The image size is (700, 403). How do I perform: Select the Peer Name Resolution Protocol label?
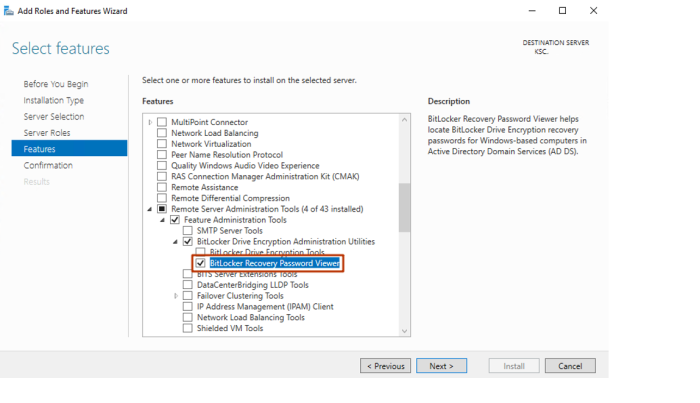pyautogui.click(x=227, y=155)
